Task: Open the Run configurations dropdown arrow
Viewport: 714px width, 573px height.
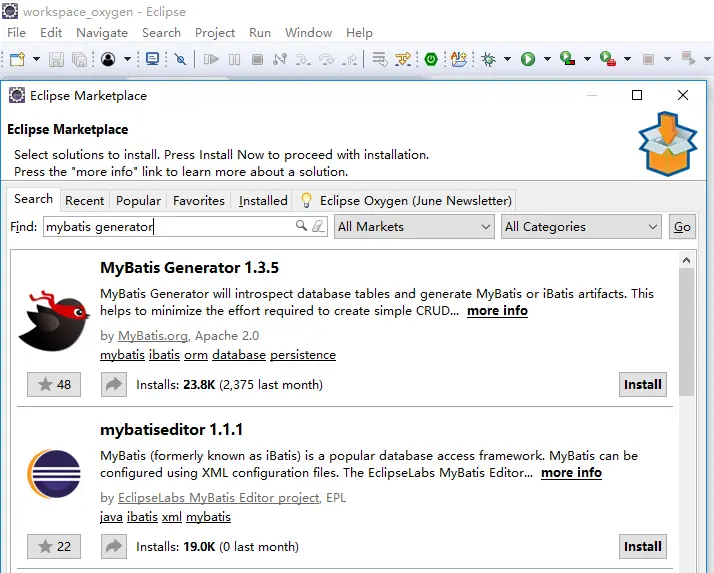Action: 547,59
